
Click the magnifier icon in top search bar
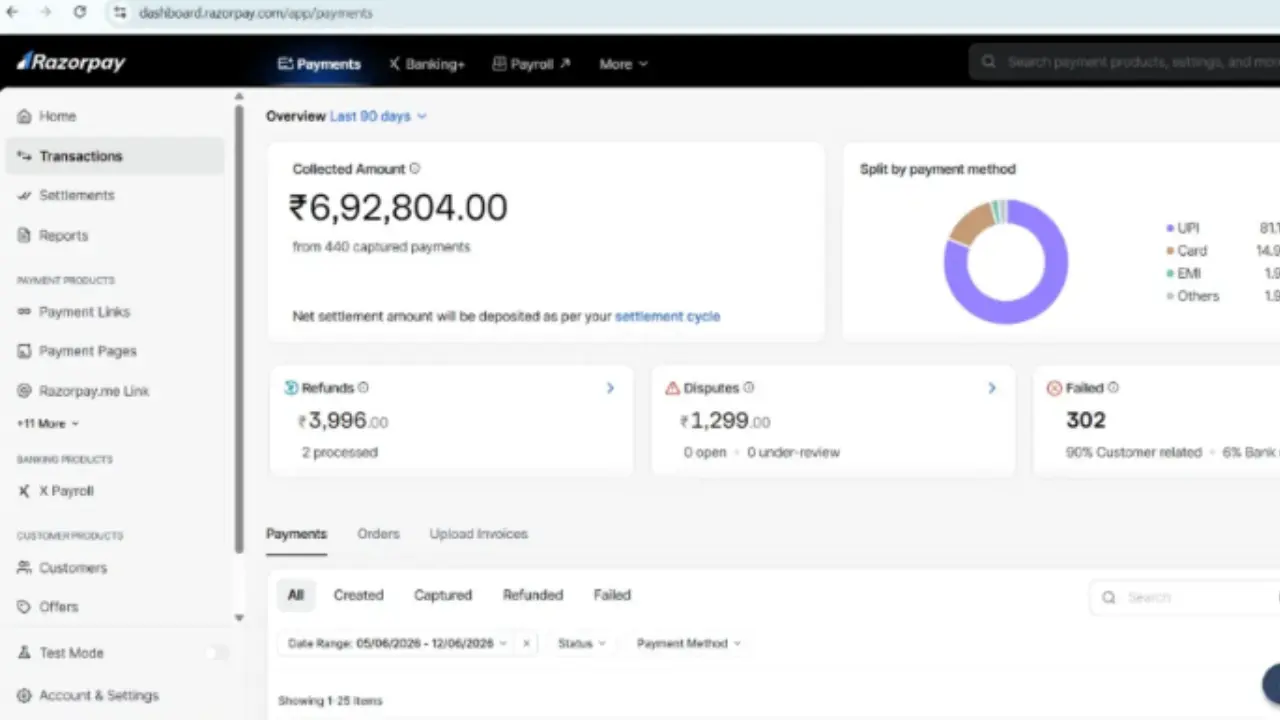(988, 62)
